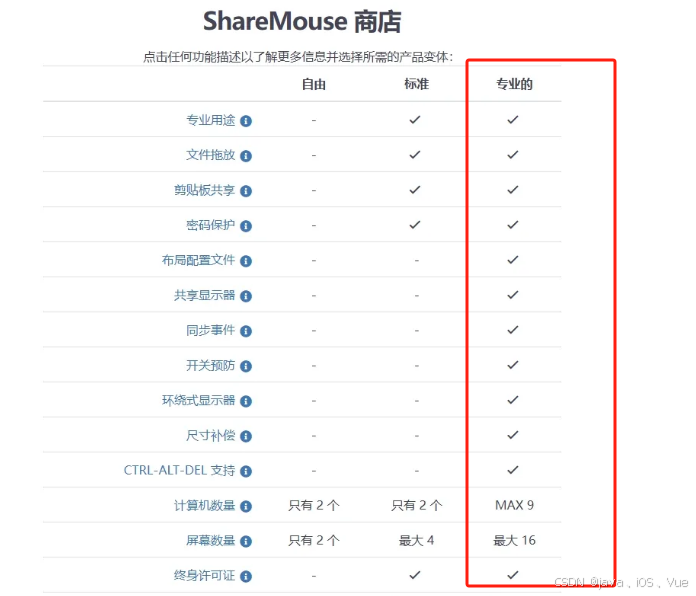Click the 环绕式显示器 feature link
696x596 pixels.
pyautogui.click(x=198, y=400)
